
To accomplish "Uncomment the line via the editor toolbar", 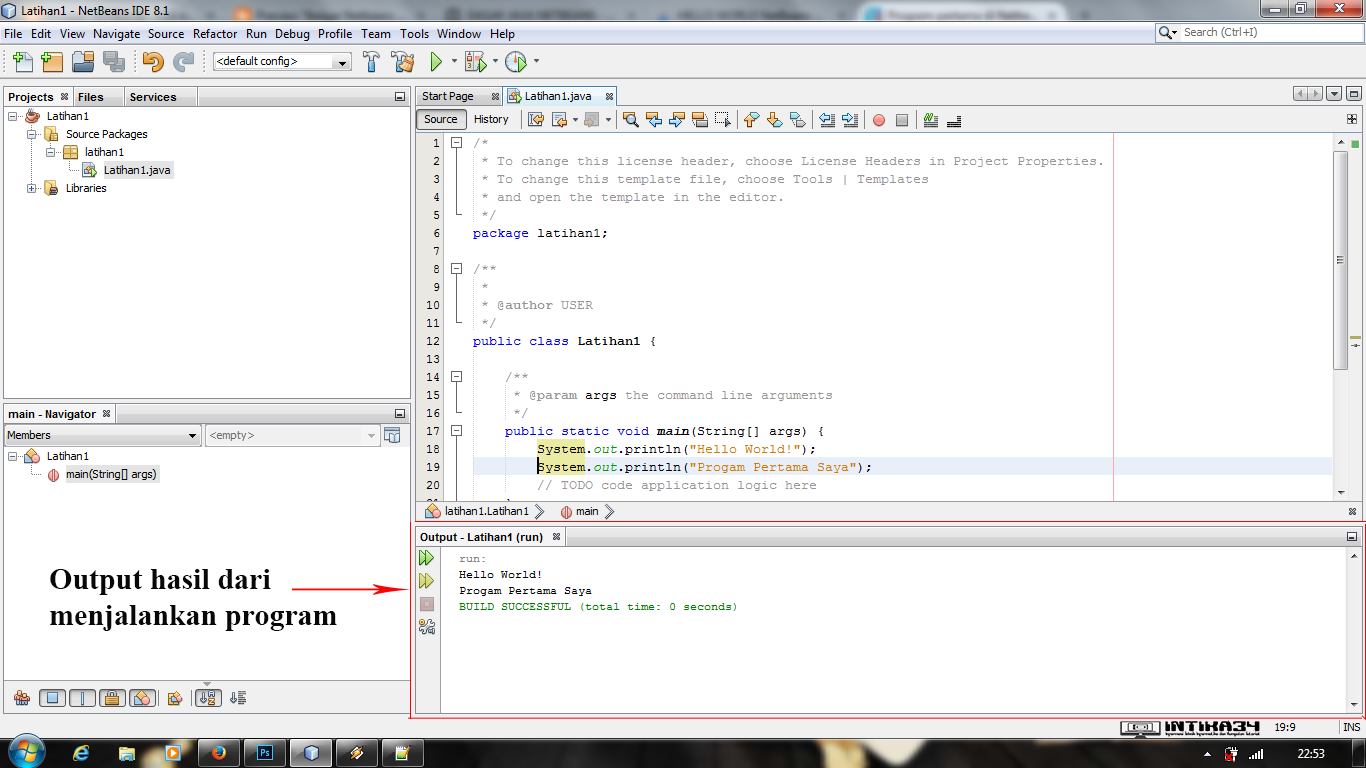I will tap(953, 120).
